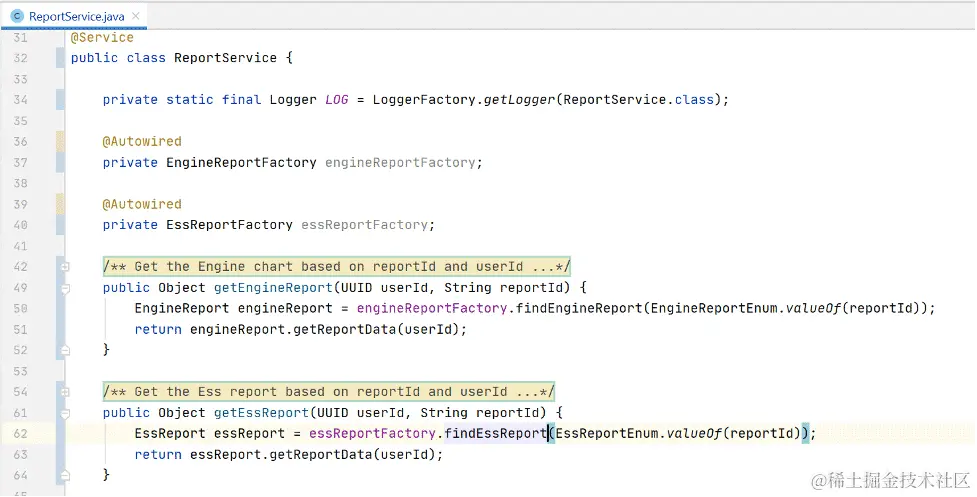Click the Java class icon on the ReportService.java tab
This screenshot has height=497, width=977.
pyautogui.click(x=17, y=16)
